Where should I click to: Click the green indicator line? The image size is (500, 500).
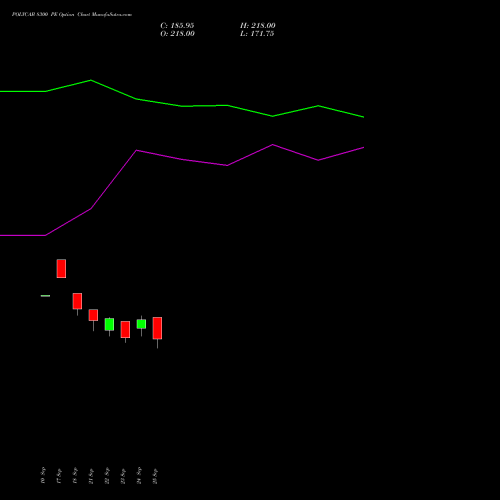pos(182,106)
